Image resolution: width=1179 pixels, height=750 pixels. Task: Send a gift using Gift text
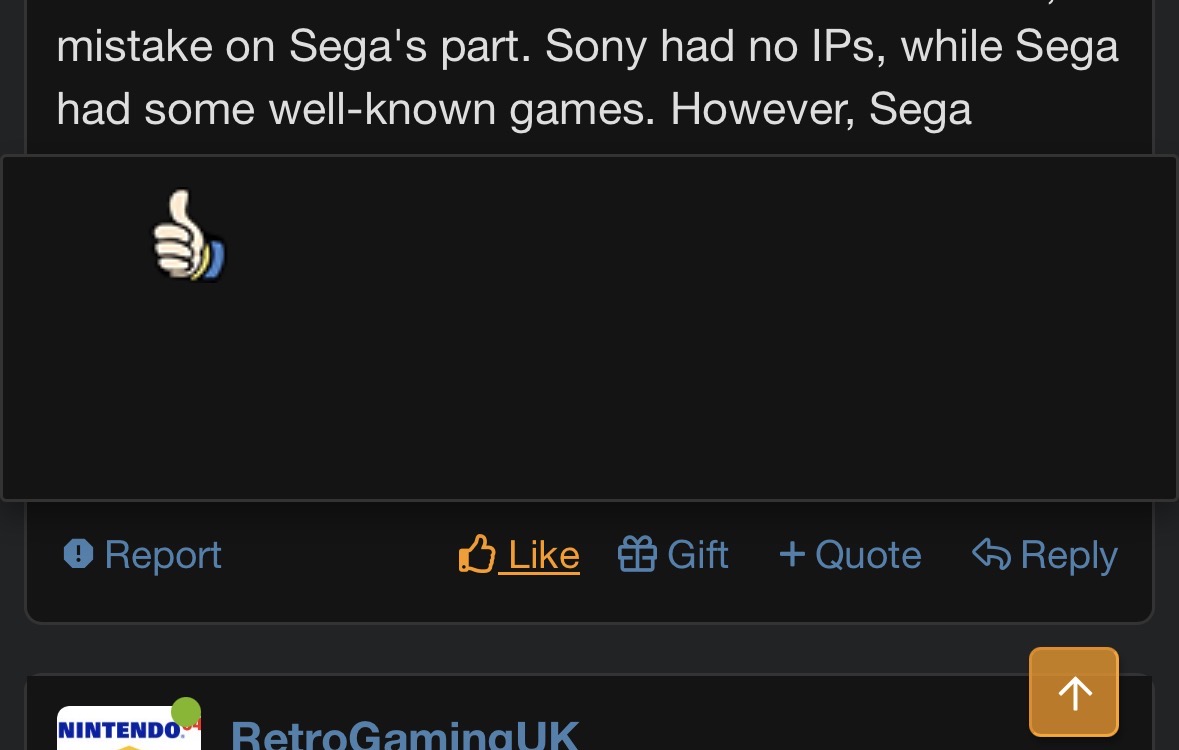(x=698, y=555)
